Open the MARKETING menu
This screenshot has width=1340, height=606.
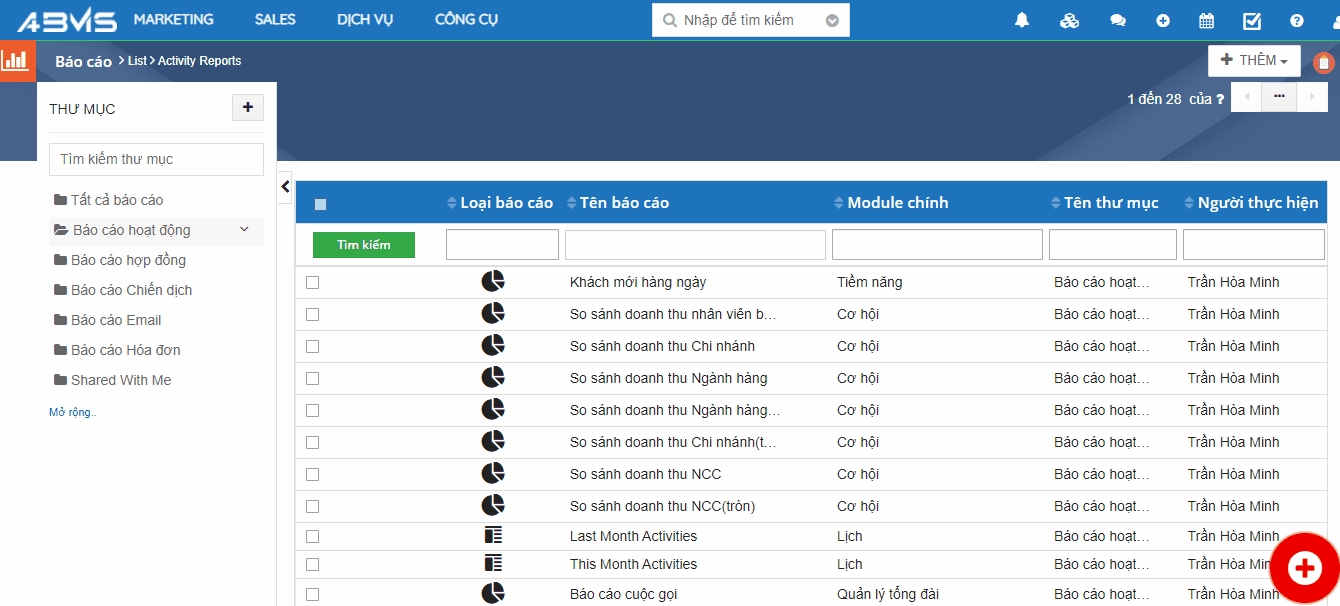click(173, 20)
